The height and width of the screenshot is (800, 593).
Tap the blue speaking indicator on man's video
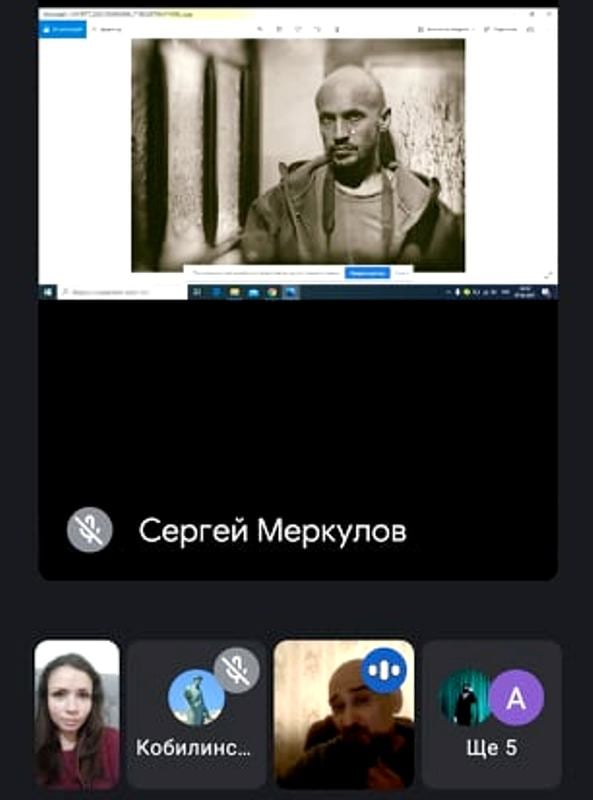point(384,670)
